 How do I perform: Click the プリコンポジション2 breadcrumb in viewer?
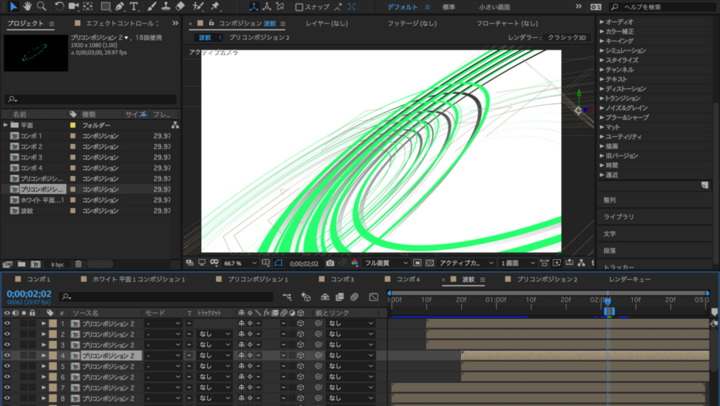[x=259, y=38]
